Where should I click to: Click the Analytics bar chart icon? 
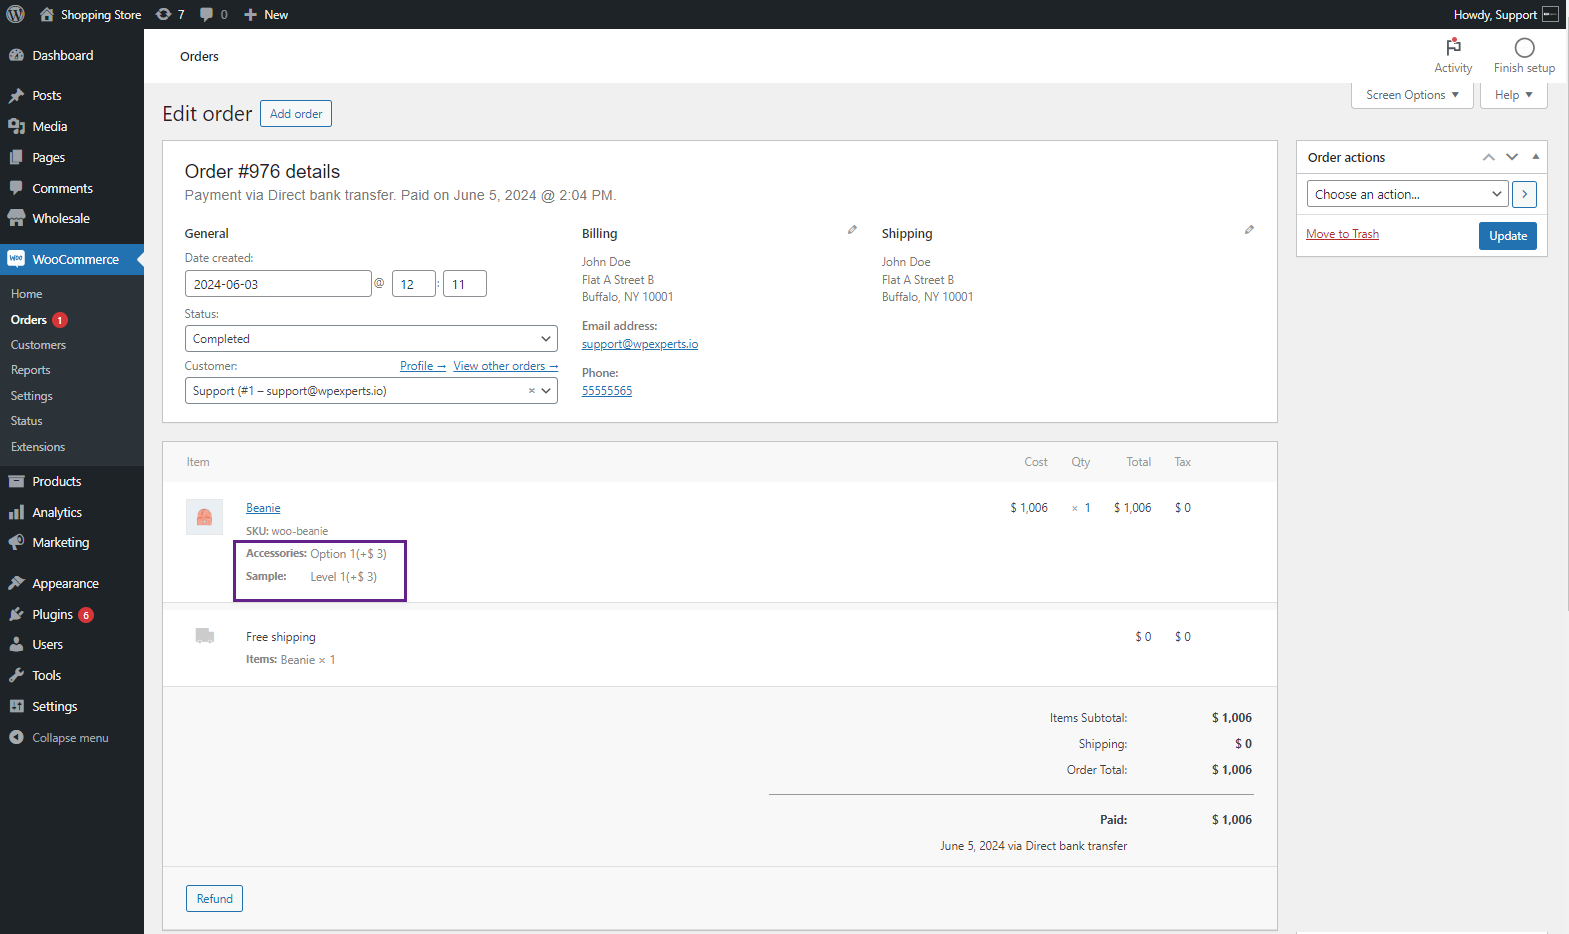(16, 512)
